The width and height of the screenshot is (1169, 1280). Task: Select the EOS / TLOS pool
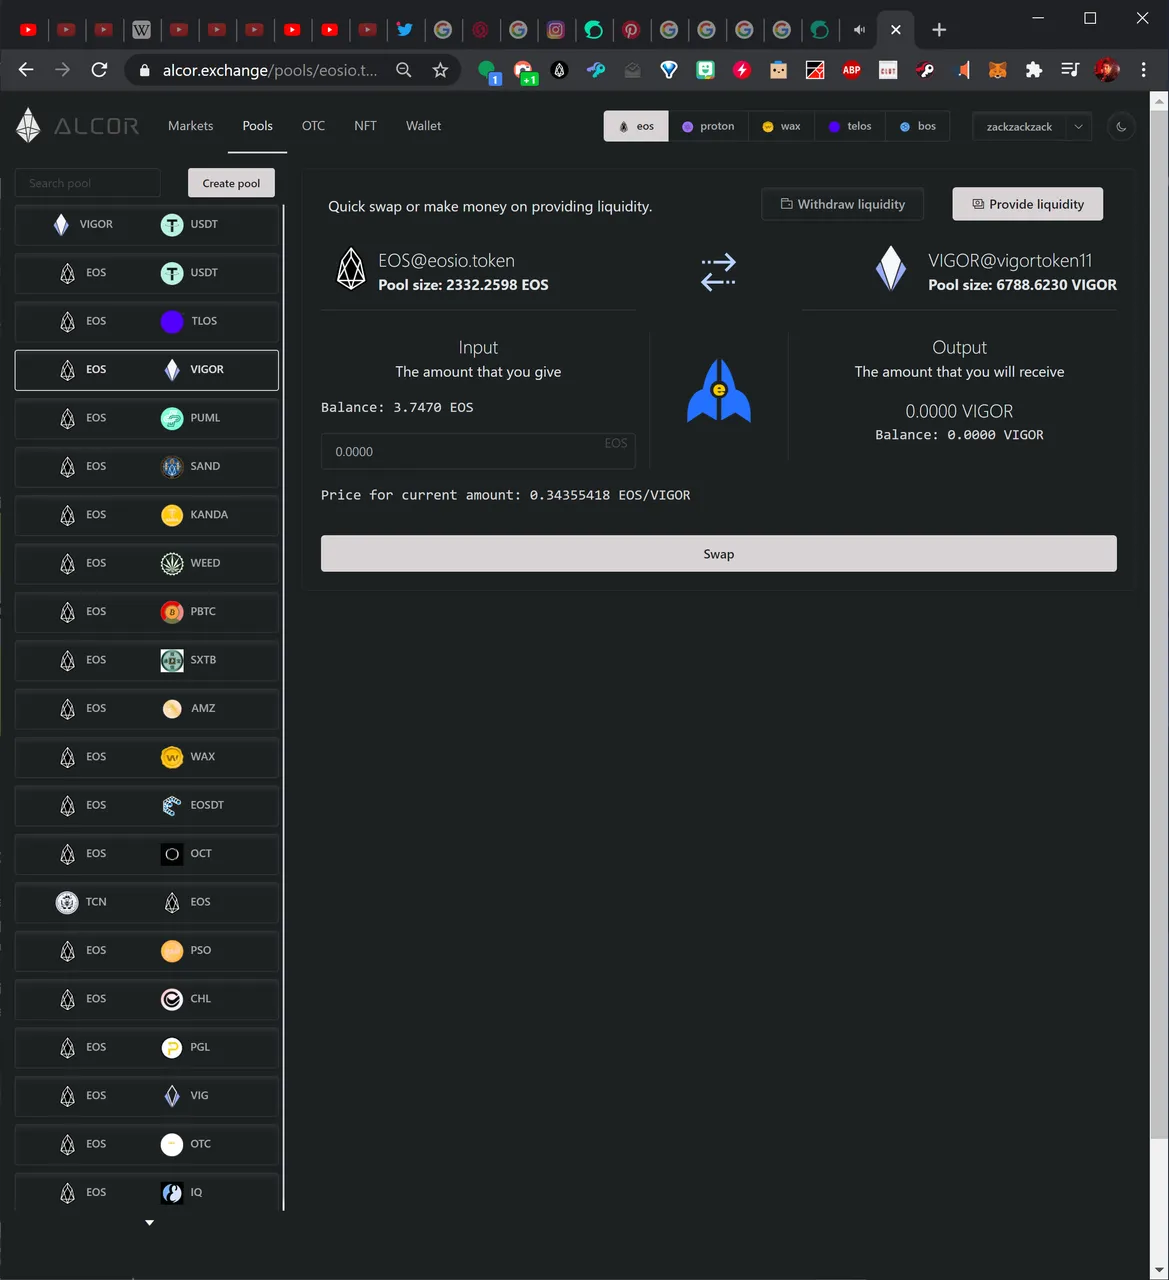[x=147, y=321]
